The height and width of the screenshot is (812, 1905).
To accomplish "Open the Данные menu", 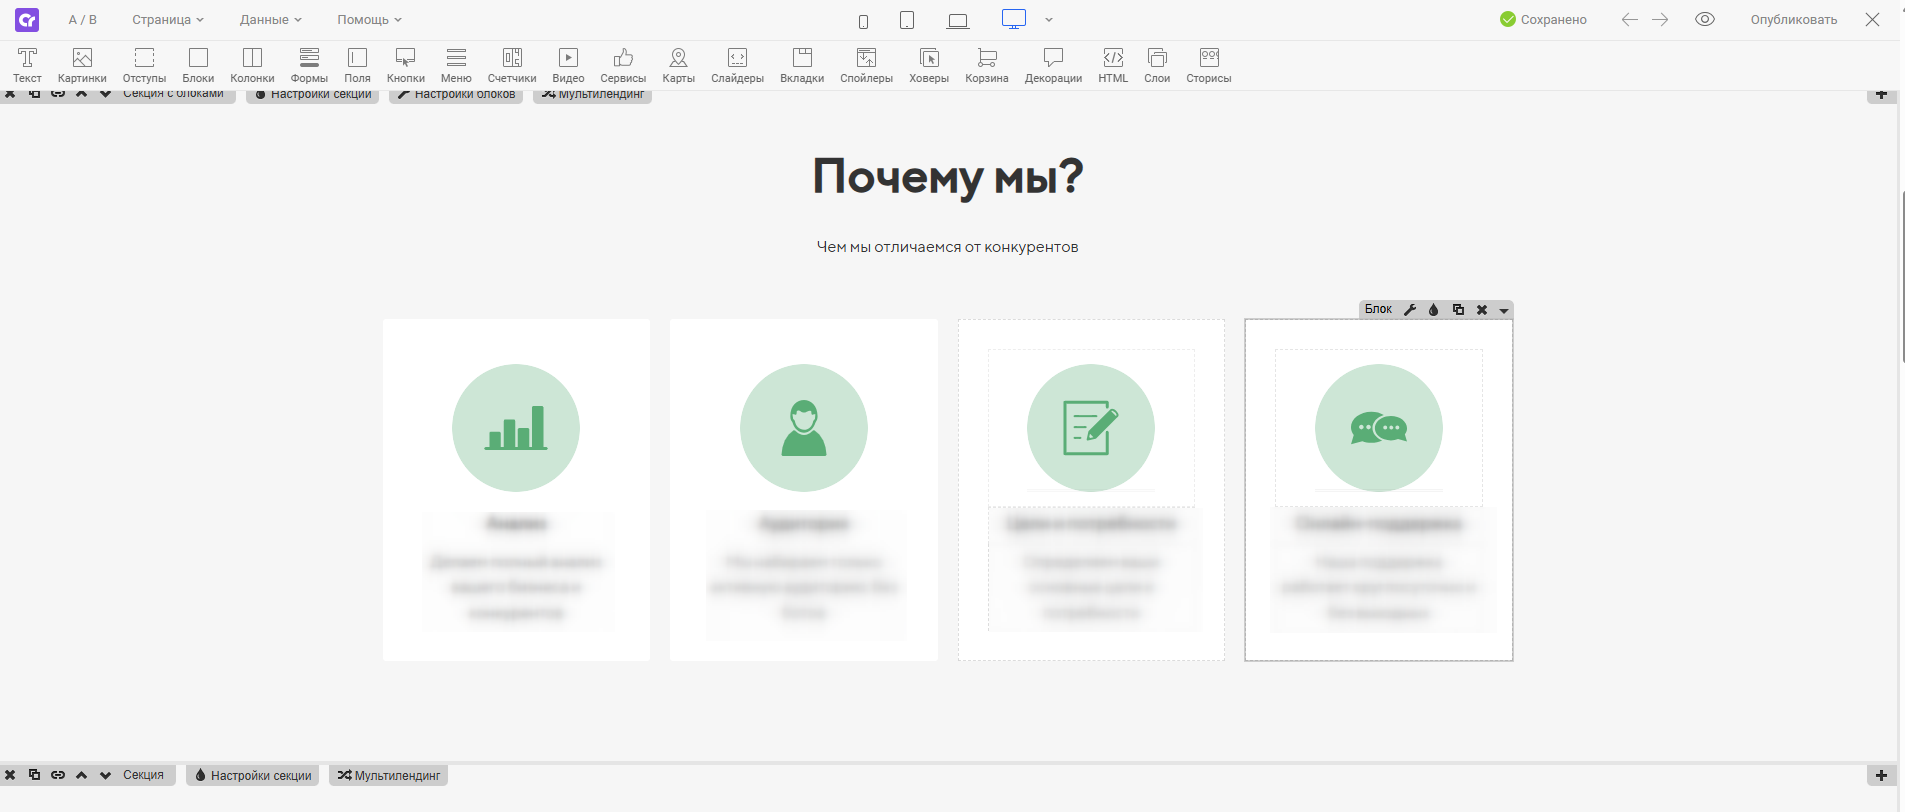I will click(x=270, y=20).
